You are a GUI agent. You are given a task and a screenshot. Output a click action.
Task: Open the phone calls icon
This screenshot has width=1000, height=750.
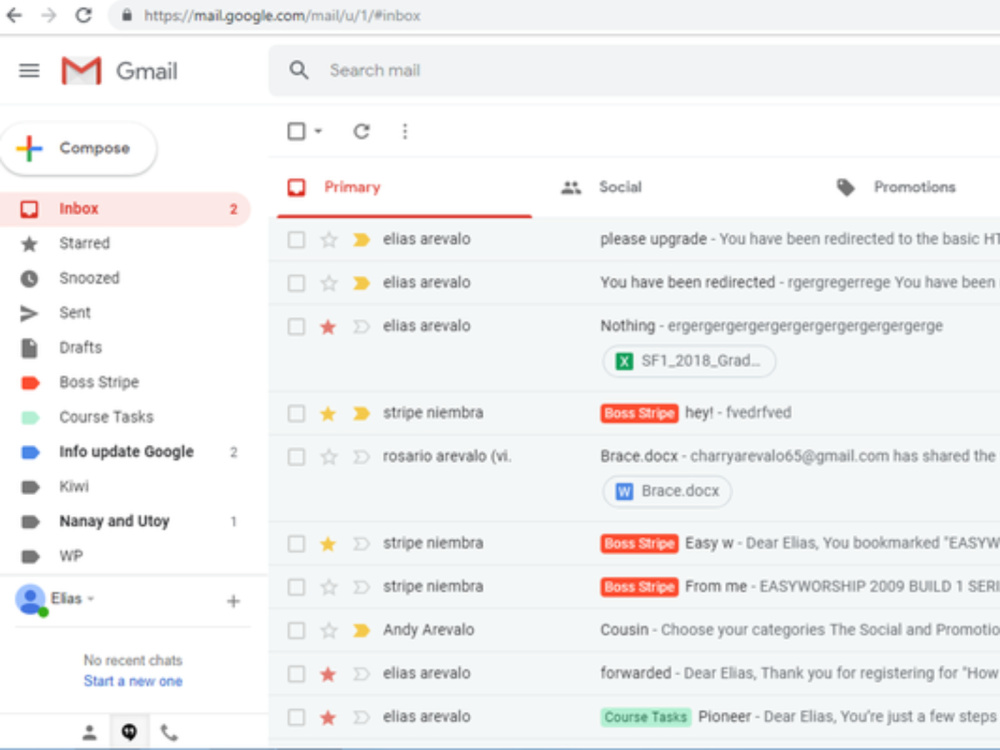point(169,733)
